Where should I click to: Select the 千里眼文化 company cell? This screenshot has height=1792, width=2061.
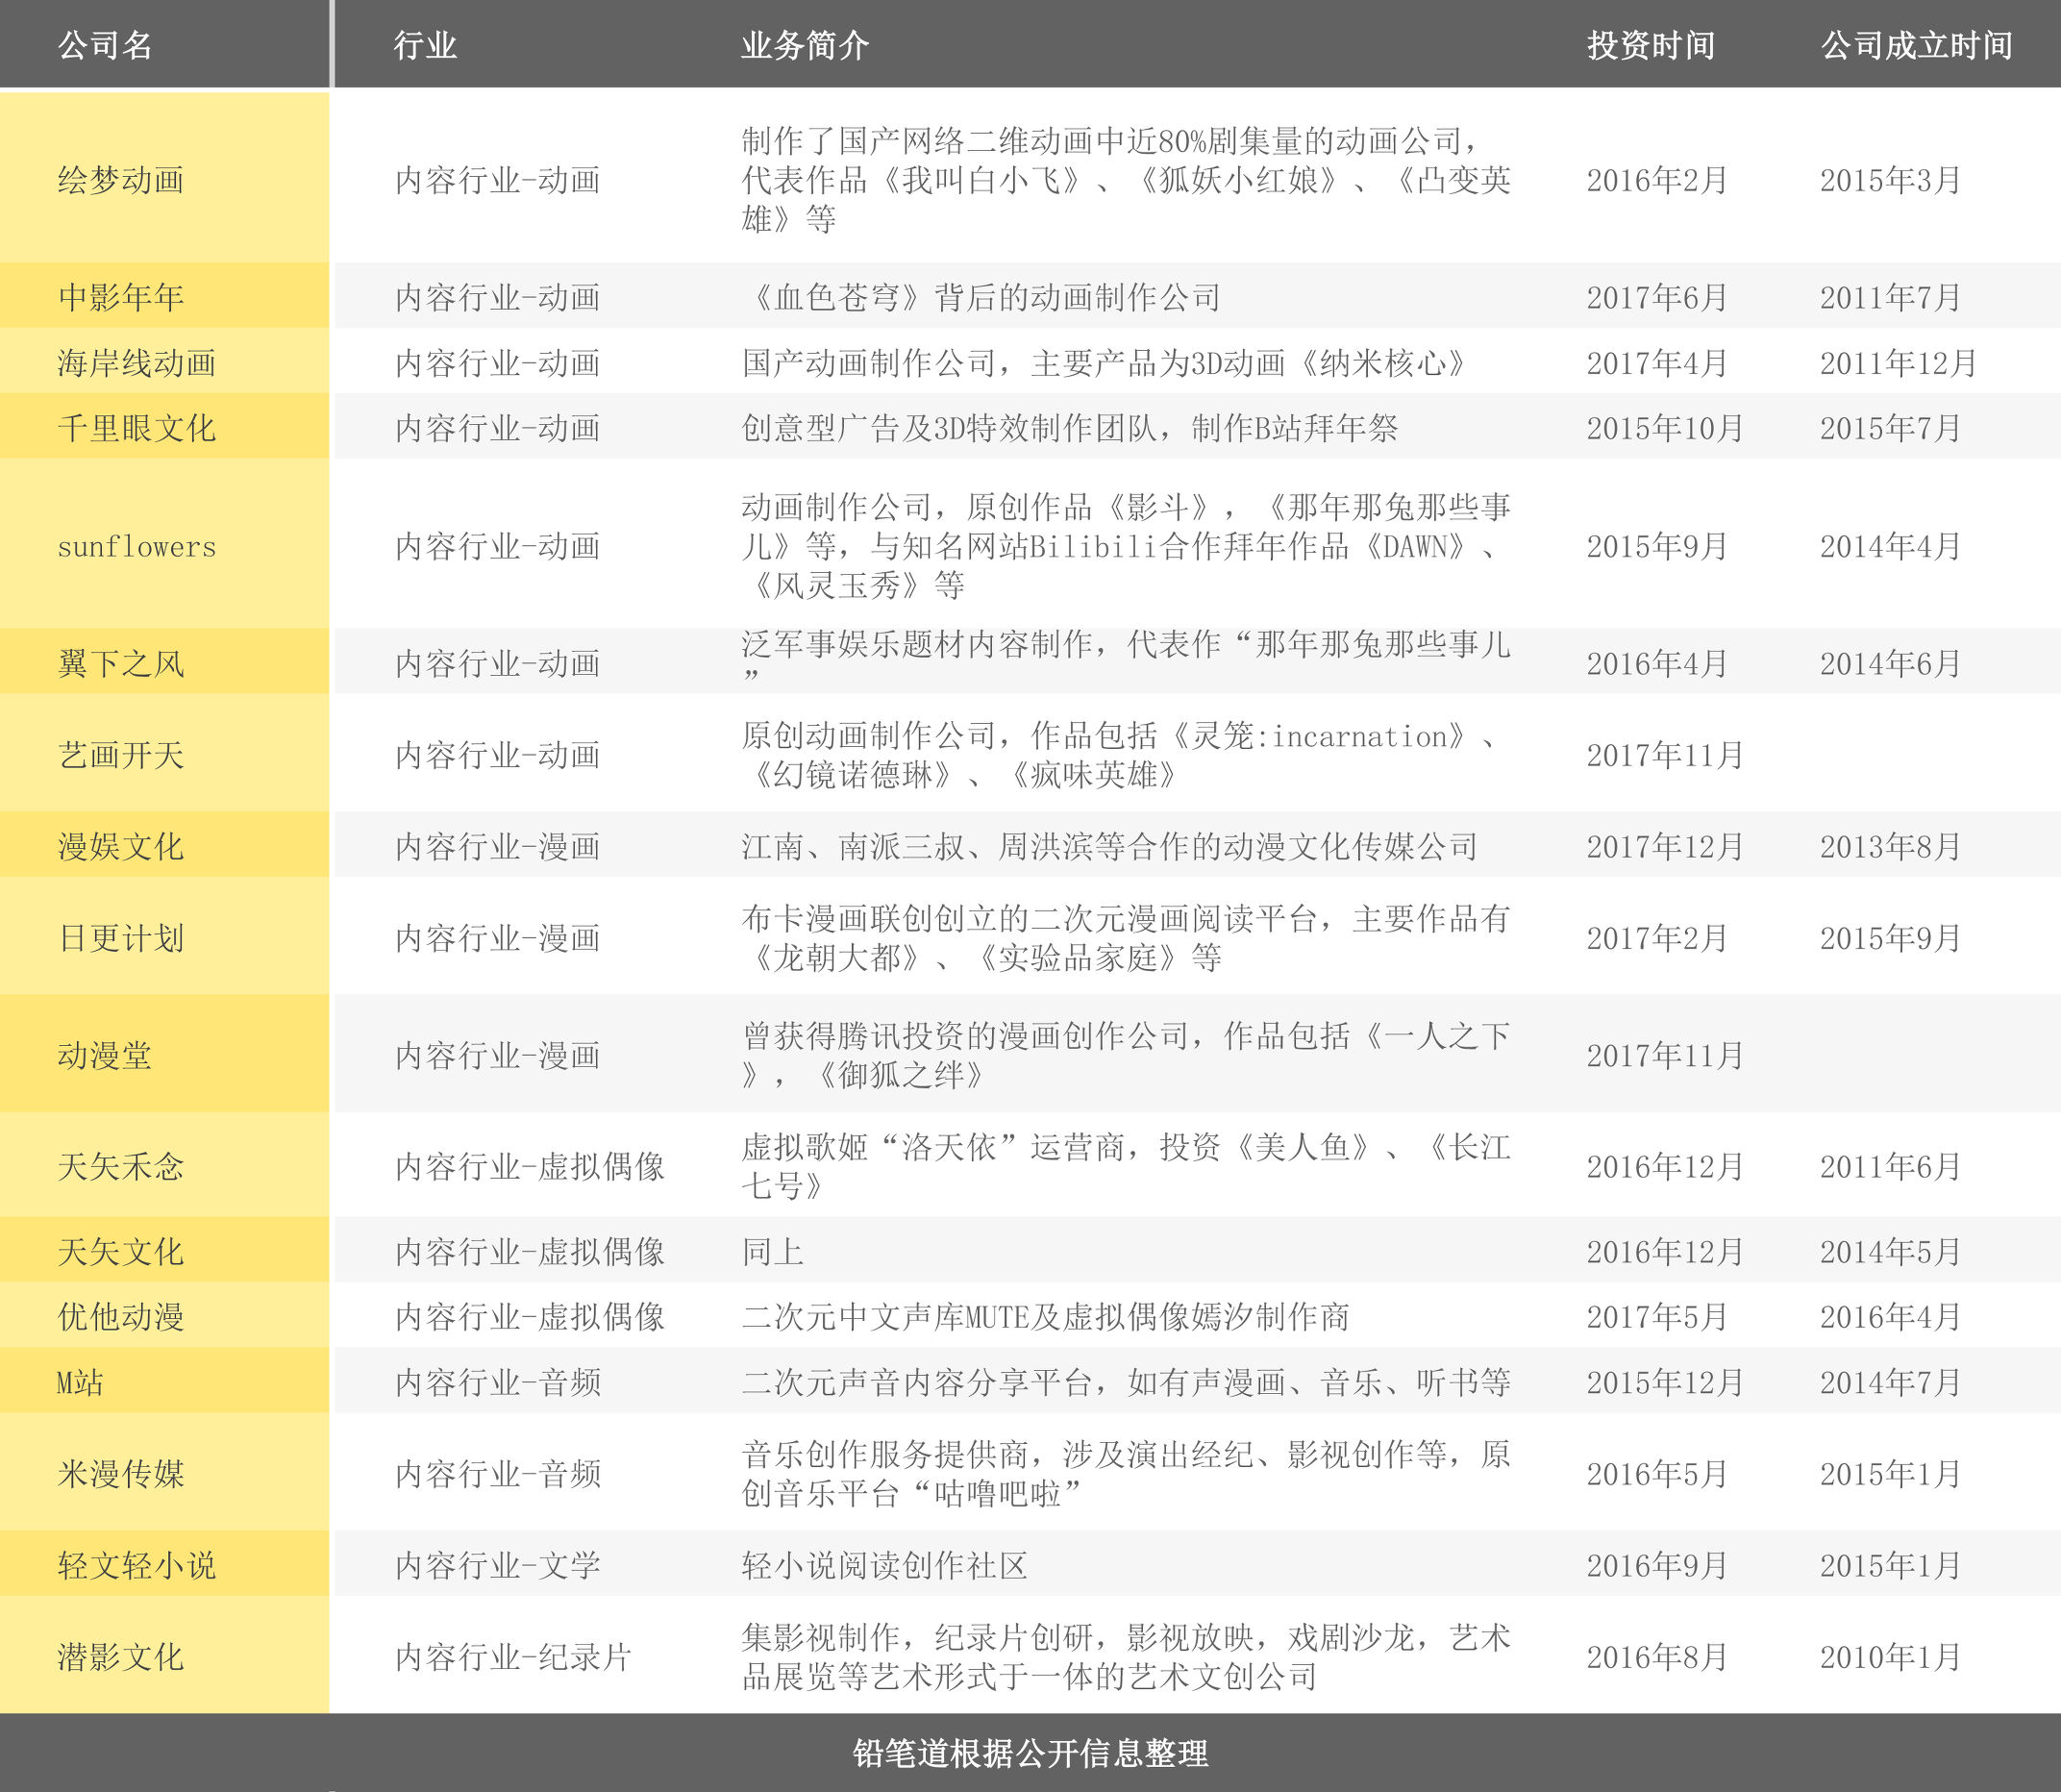click(137, 428)
